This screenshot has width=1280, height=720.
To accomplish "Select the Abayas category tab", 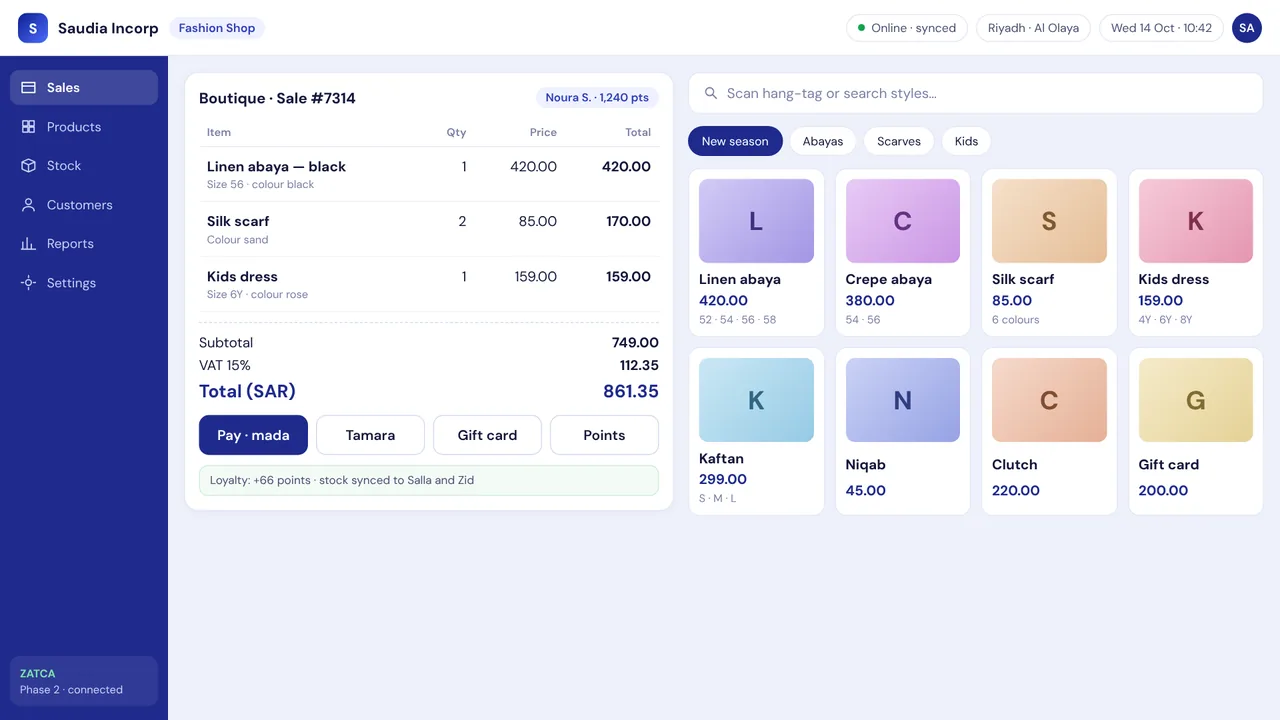I will 823,141.
